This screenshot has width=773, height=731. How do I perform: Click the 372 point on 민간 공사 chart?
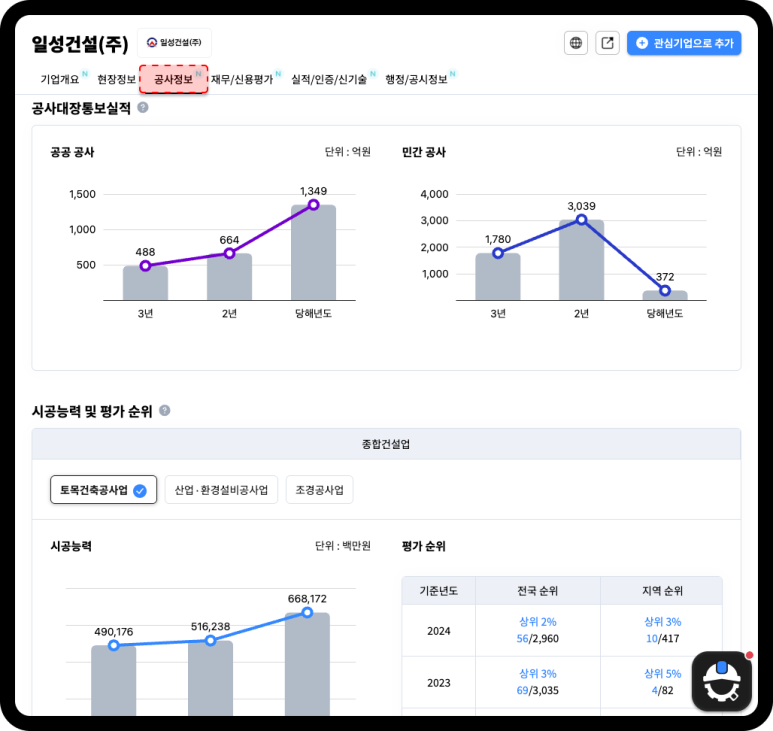(x=665, y=291)
